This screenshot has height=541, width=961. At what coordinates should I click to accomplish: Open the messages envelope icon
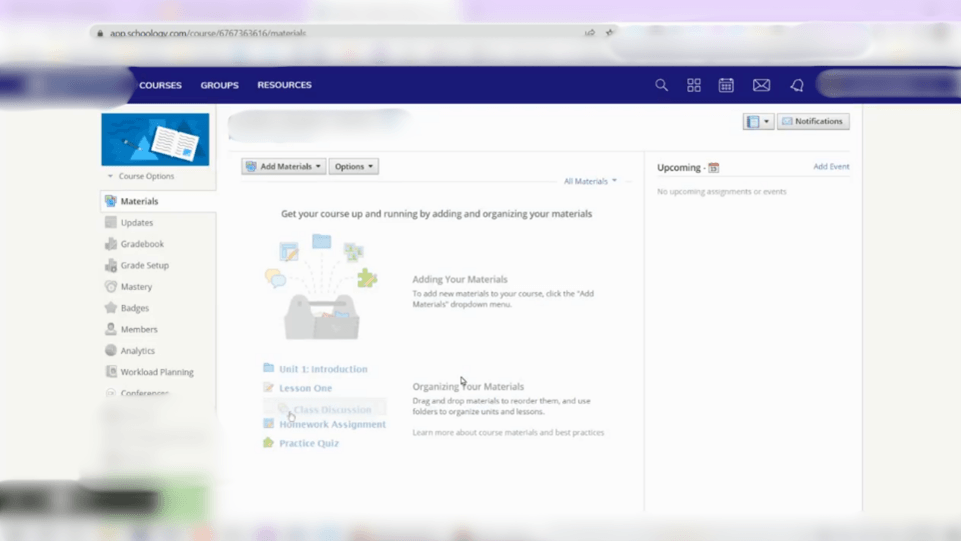[761, 85]
